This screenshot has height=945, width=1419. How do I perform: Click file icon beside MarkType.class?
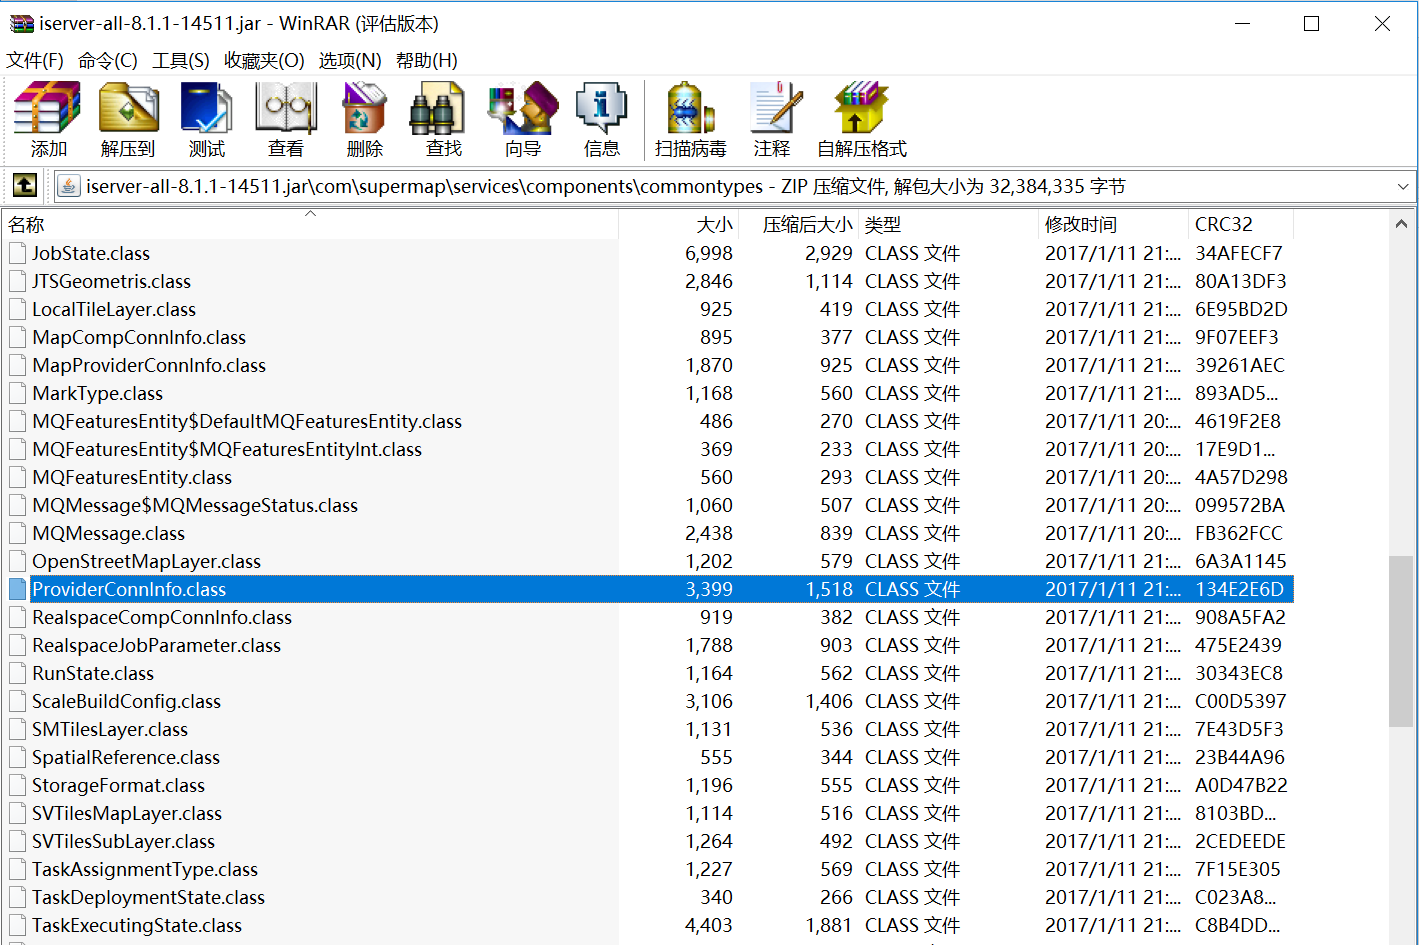pos(17,393)
